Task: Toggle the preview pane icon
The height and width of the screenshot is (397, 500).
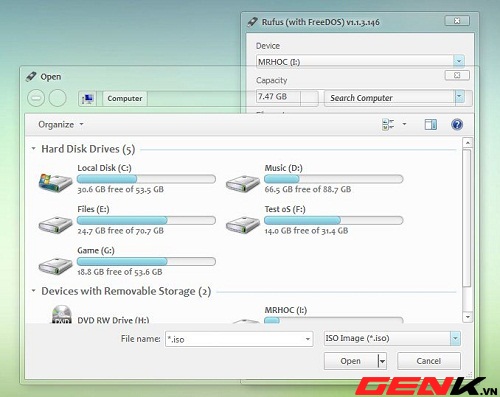Action: [x=430, y=125]
